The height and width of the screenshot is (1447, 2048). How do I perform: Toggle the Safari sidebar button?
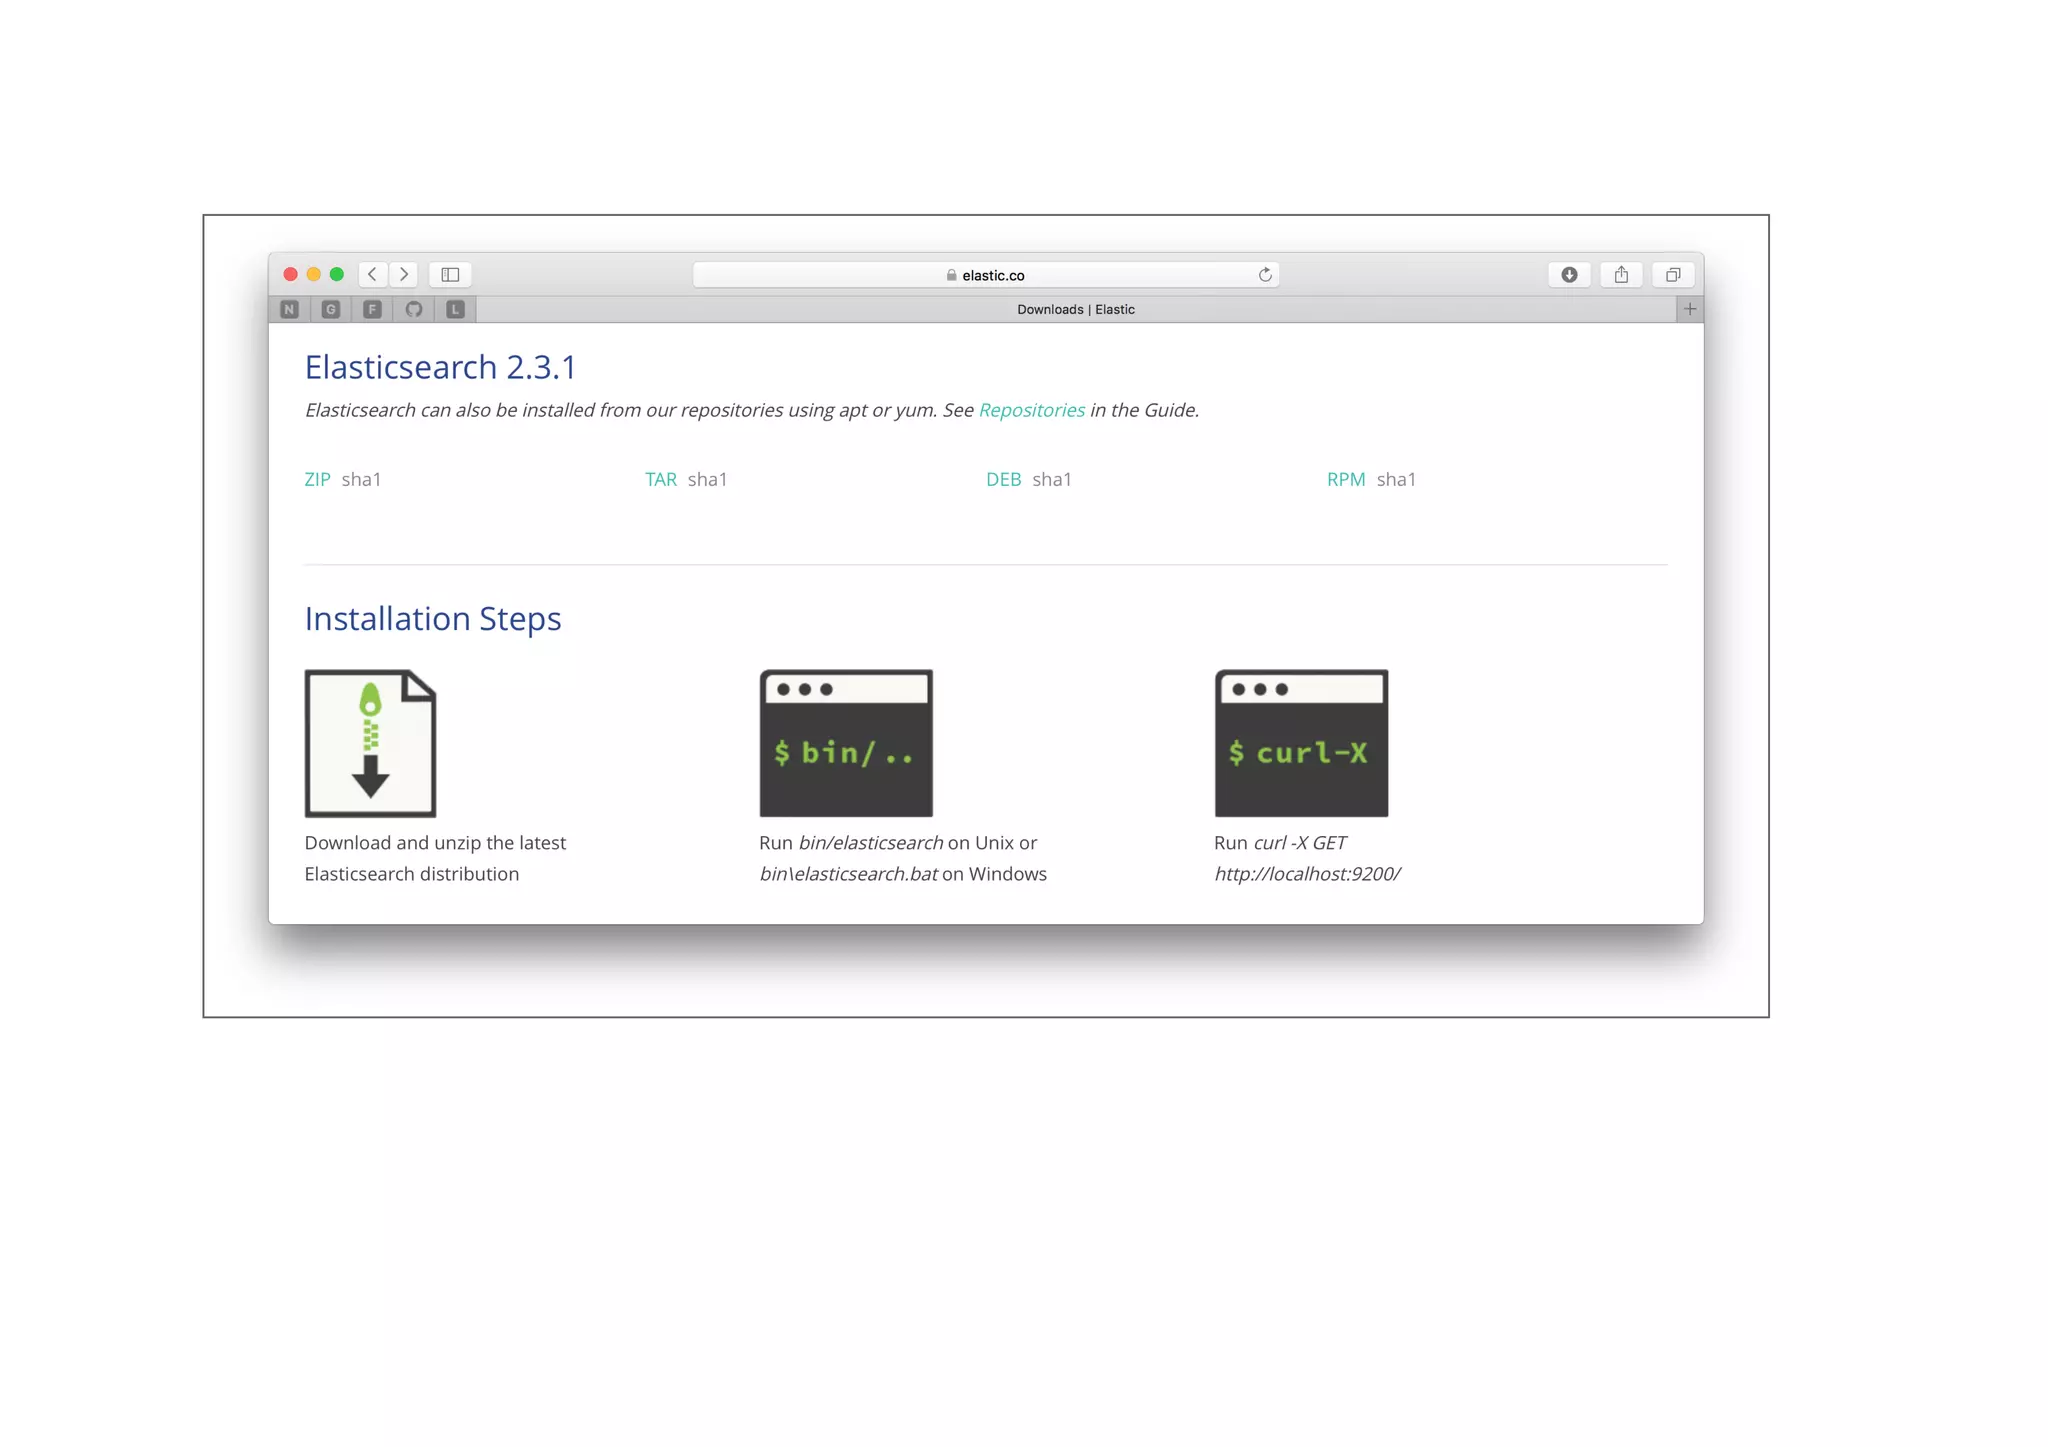coord(450,274)
